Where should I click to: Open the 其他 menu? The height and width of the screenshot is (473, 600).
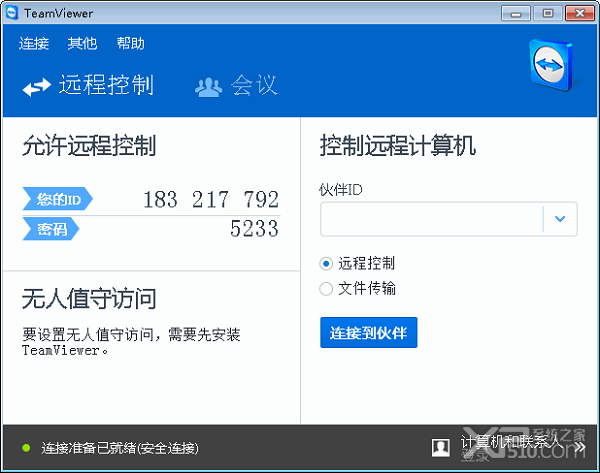82,43
